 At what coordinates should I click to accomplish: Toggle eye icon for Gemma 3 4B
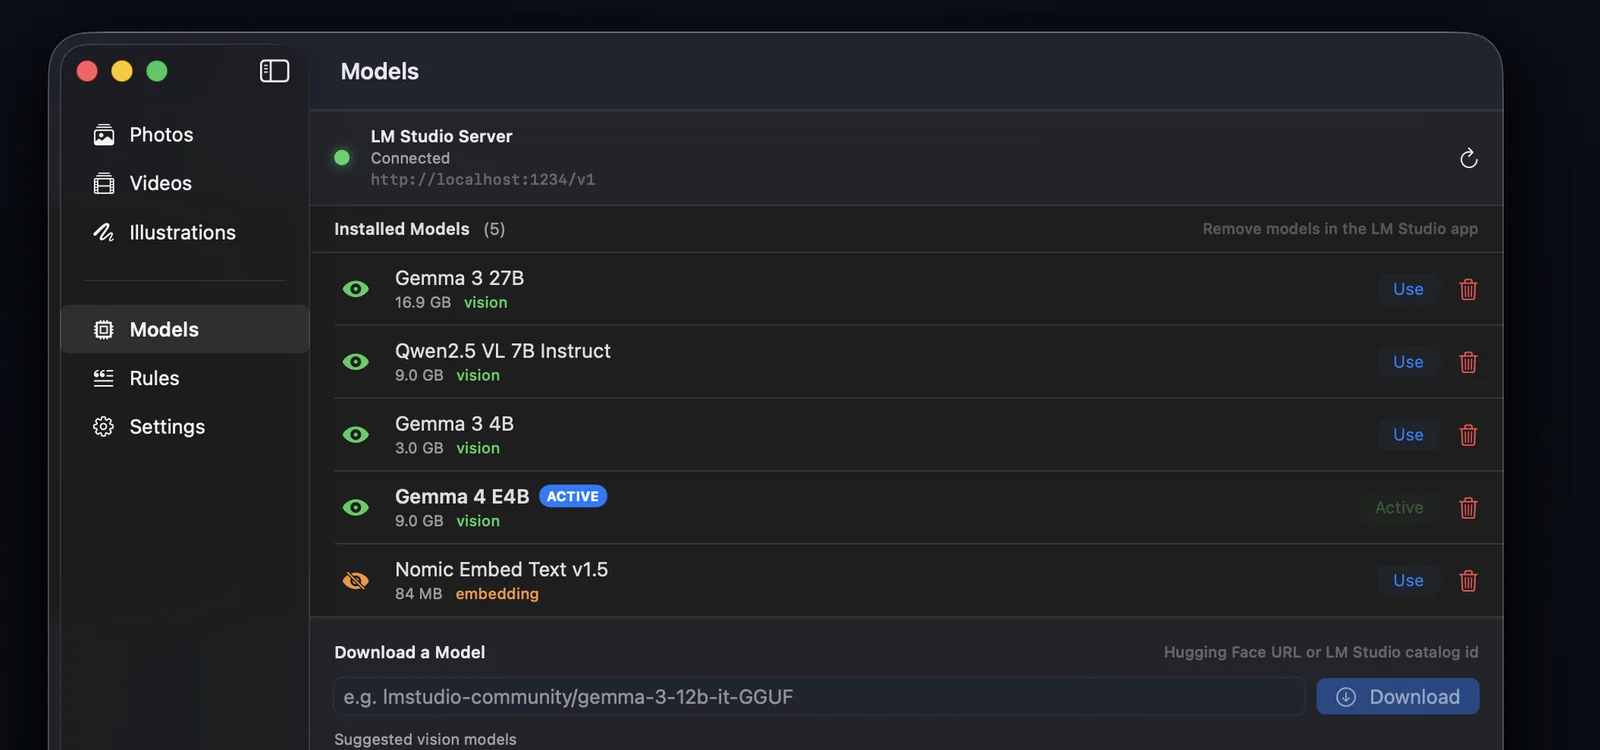coord(356,435)
